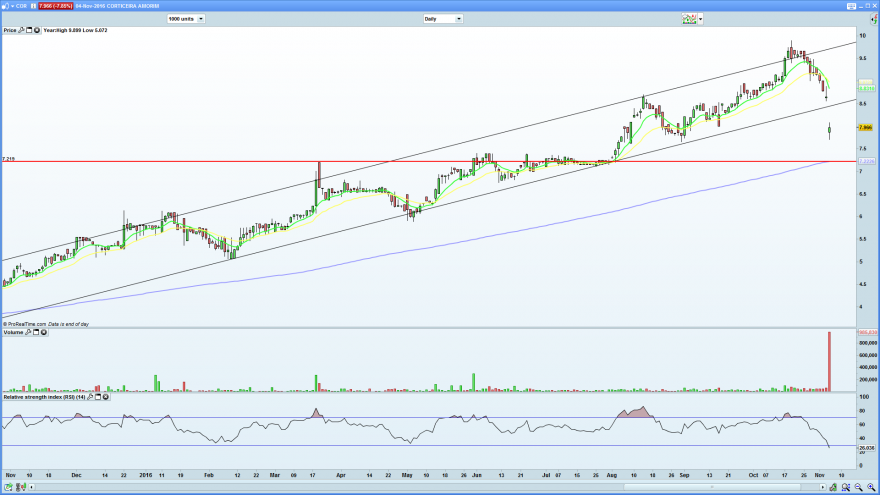
Task: Remove the Volume indicator panel
Action: pyautogui.click(x=44, y=332)
